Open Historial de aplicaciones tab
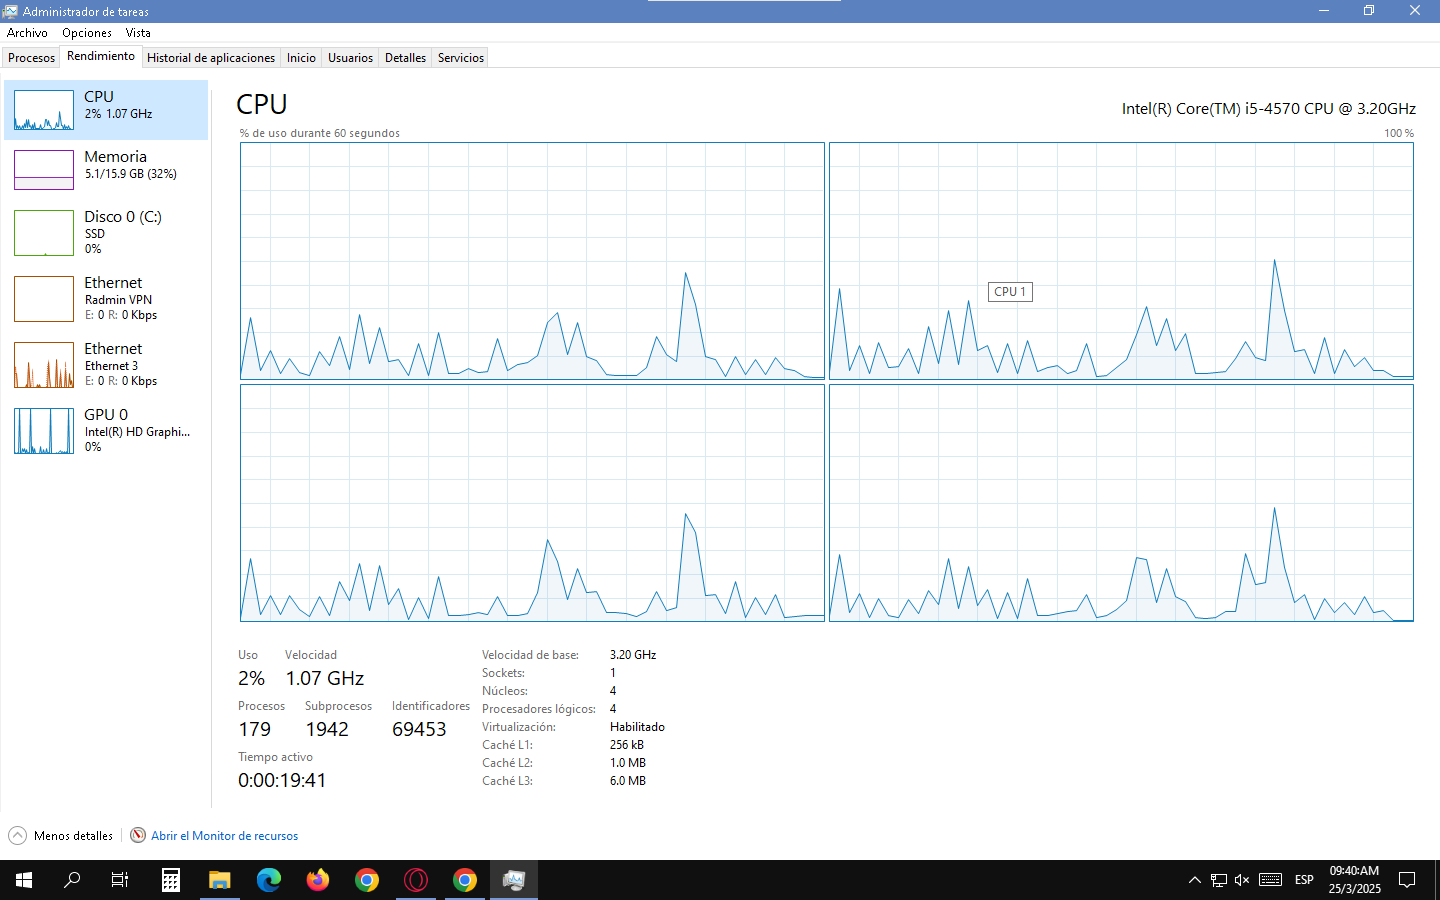 (211, 57)
